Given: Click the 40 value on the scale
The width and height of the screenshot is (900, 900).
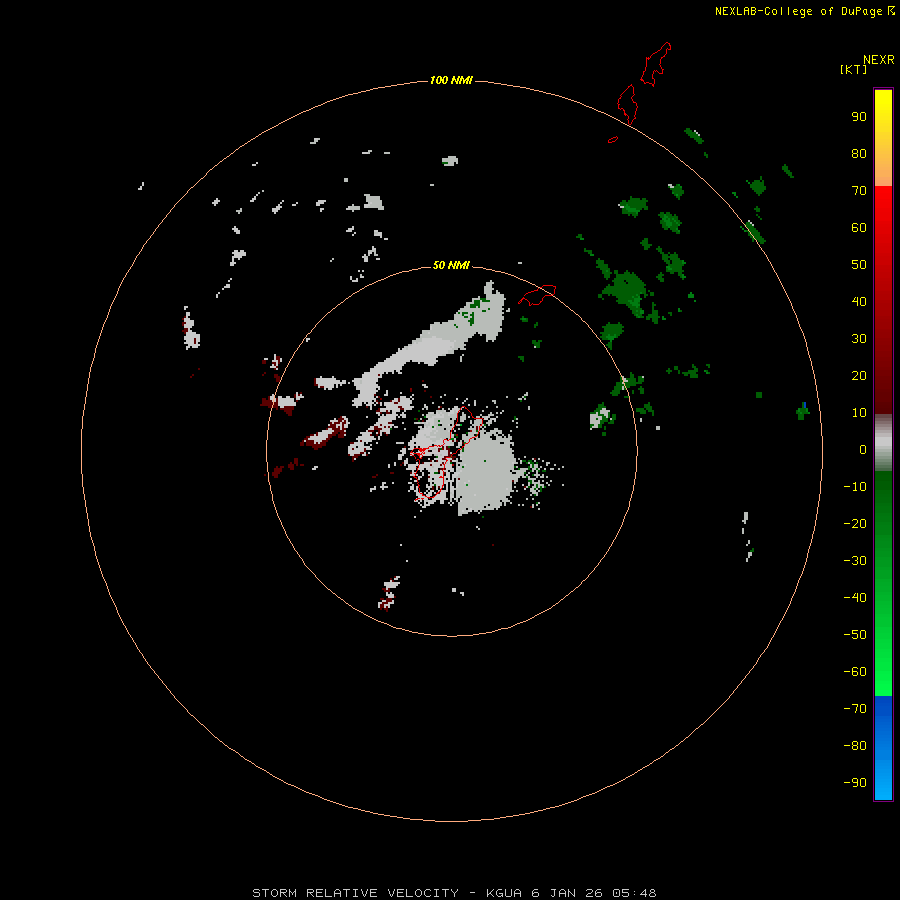Looking at the screenshot, I should tap(859, 302).
